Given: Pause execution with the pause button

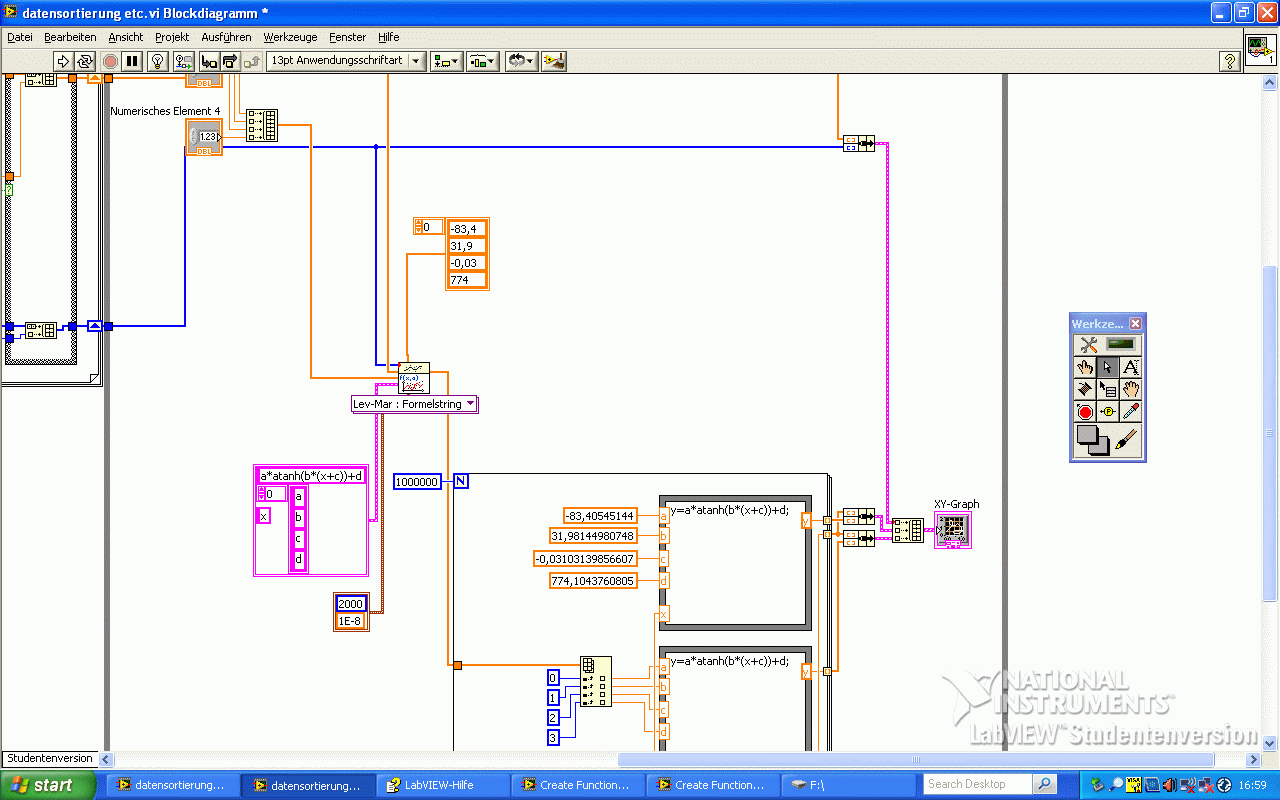Looking at the screenshot, I should (132, 61).
